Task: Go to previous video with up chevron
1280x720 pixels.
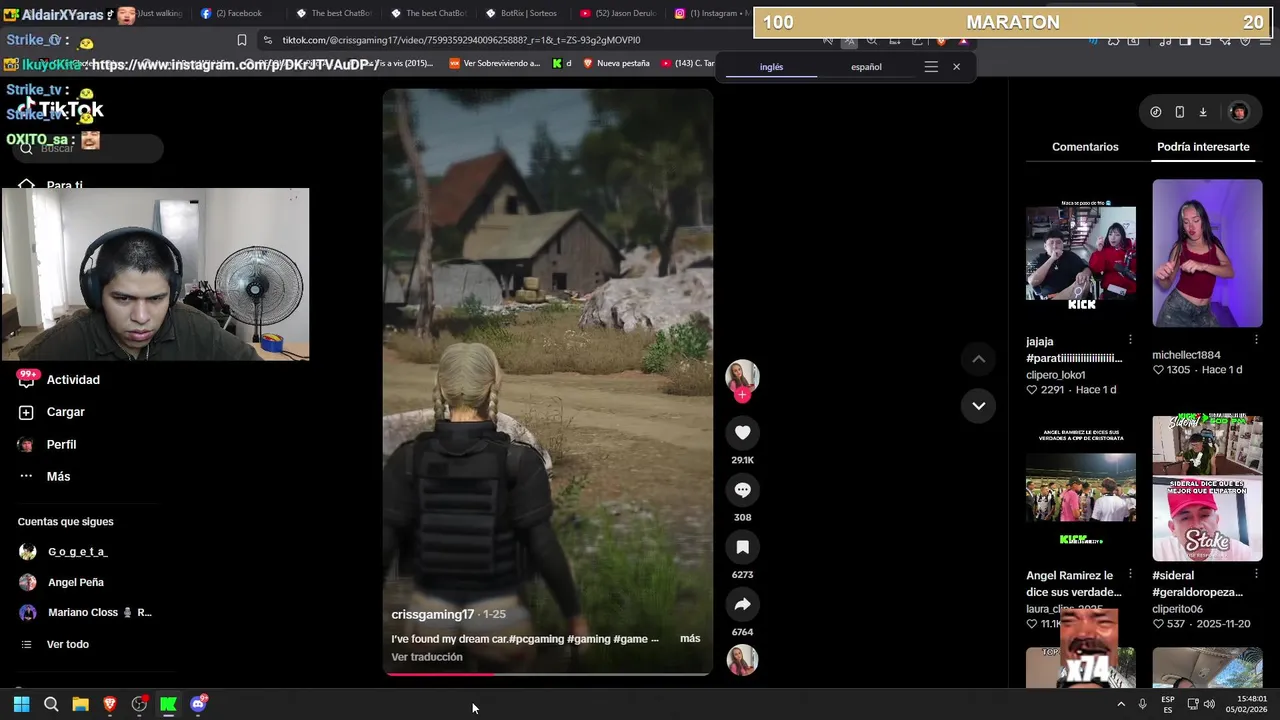Action: coord(978,359)
